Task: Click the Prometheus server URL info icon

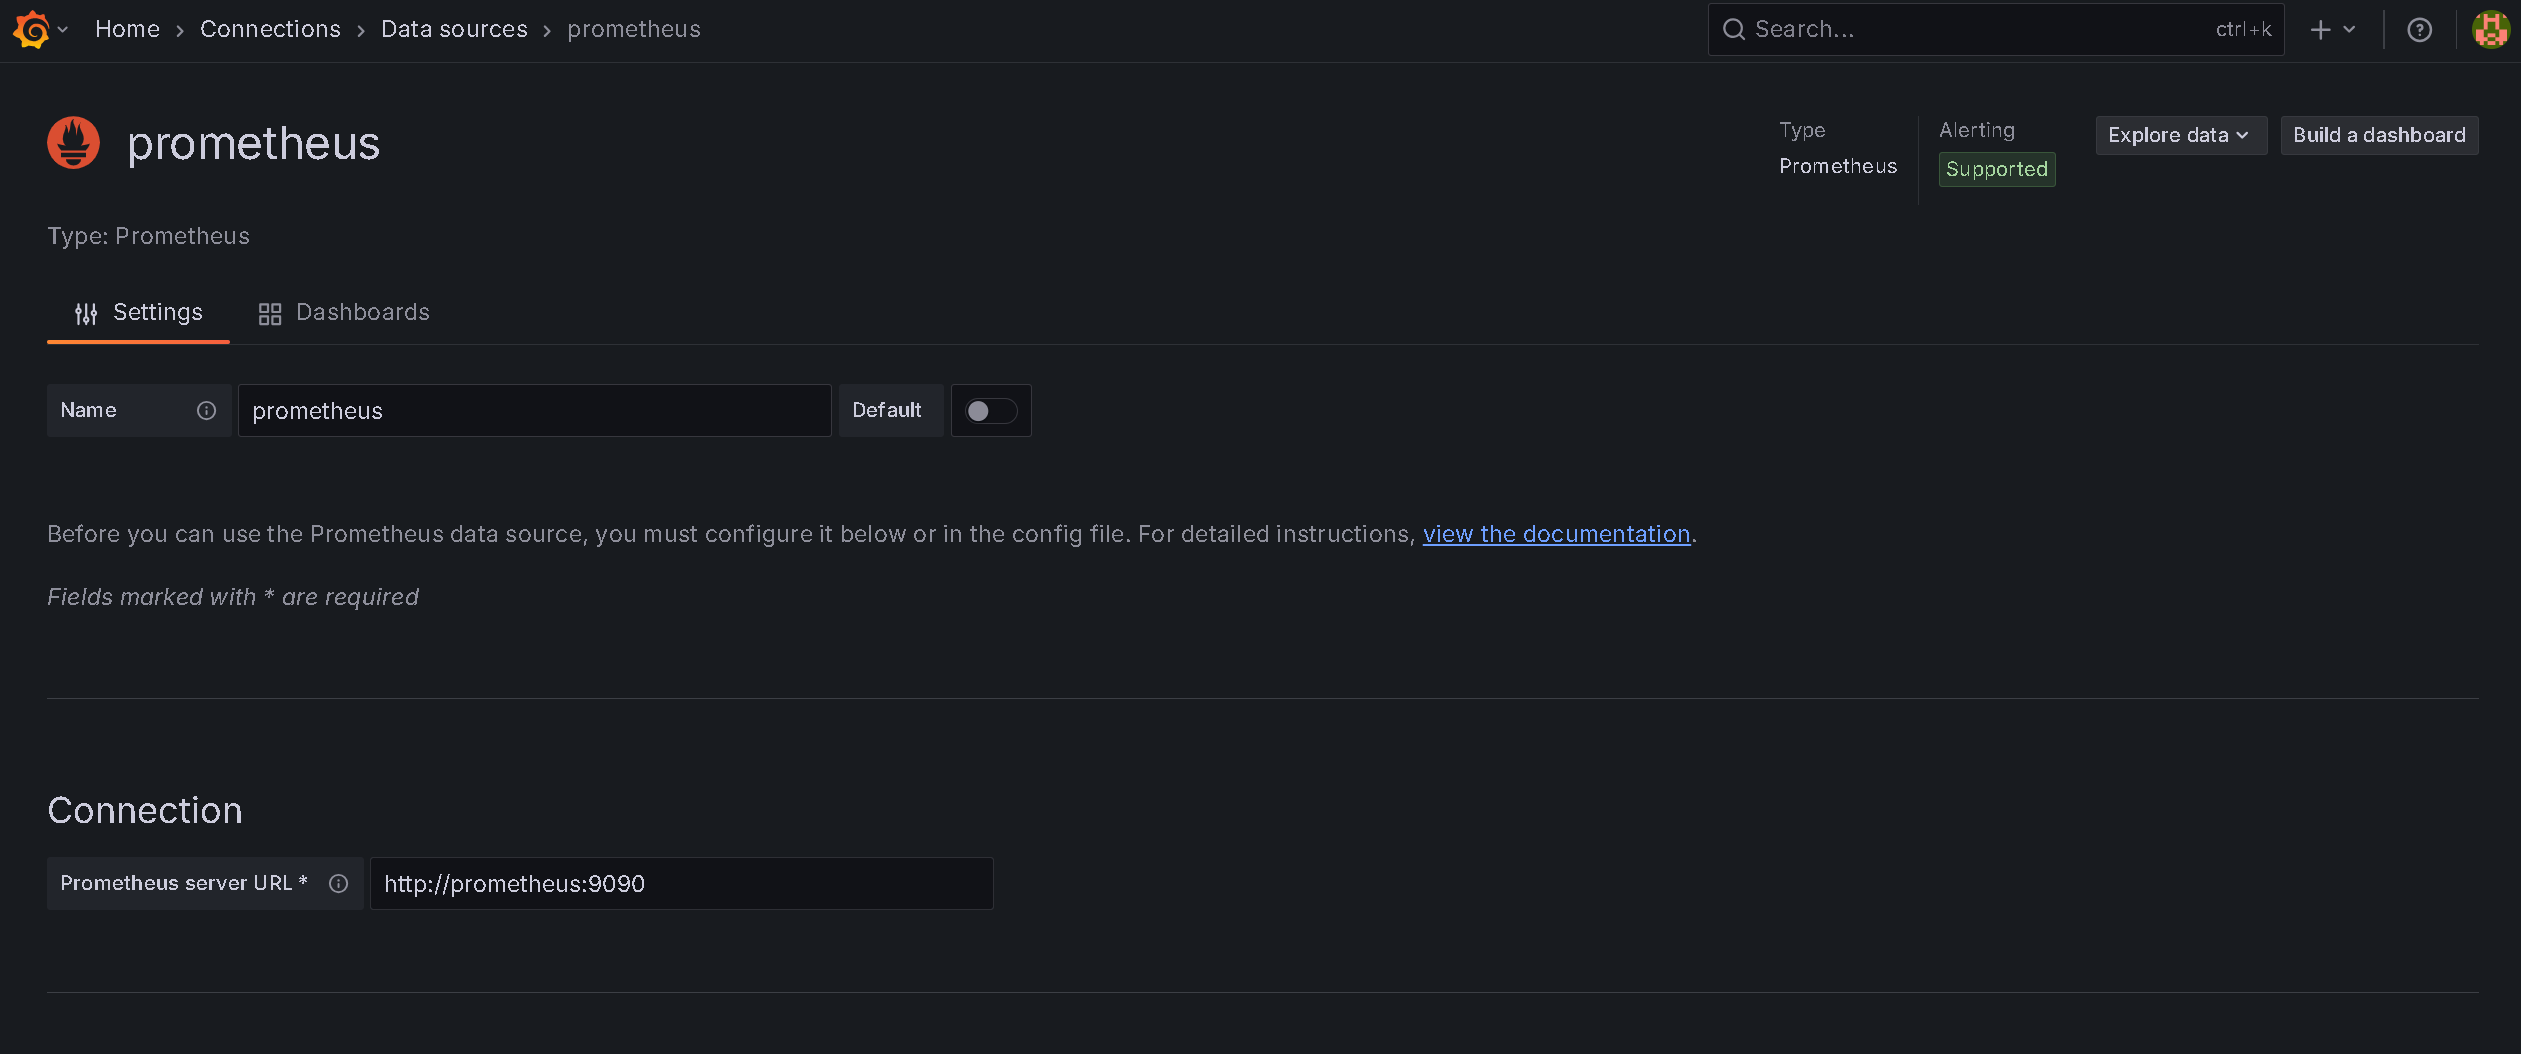Action: pos(338,883)
